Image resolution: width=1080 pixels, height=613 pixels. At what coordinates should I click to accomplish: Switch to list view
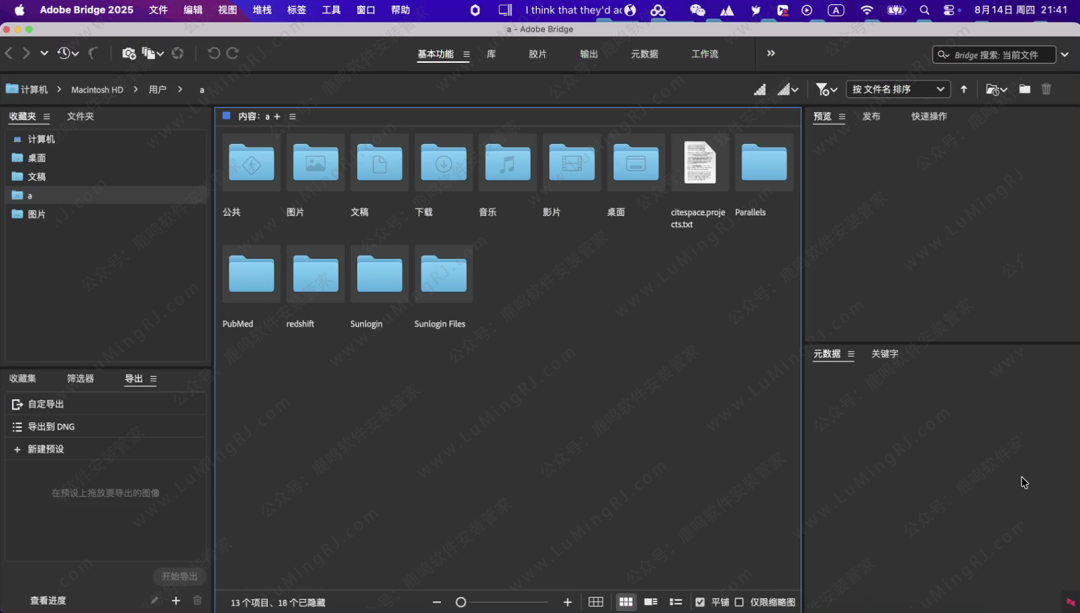click(675, 602)
